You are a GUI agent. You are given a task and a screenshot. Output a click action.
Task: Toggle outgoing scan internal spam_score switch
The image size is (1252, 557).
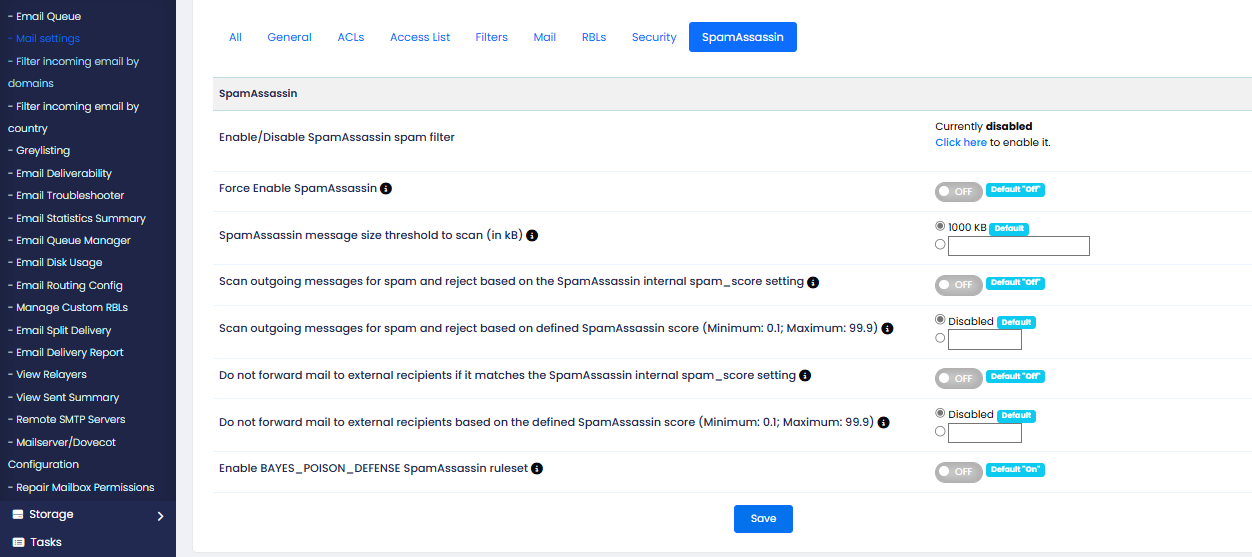pyautogui.click(x=959, y=285)
